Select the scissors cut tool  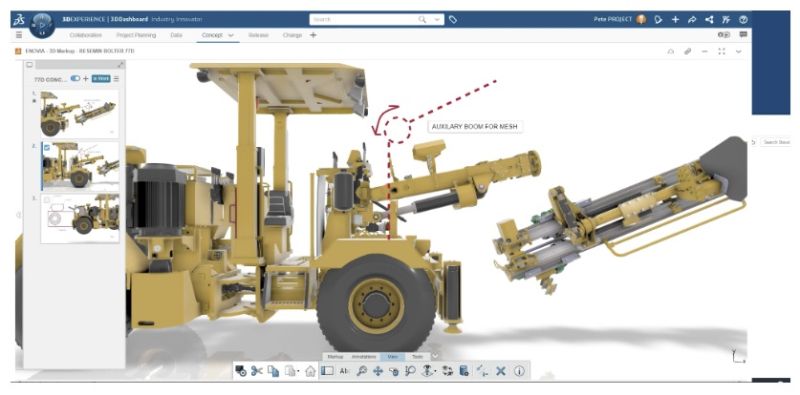tap(256, 371)
